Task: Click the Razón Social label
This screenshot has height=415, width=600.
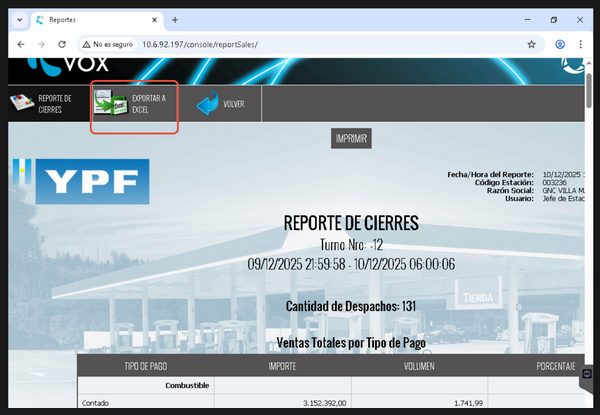Action: pos(510,190)
